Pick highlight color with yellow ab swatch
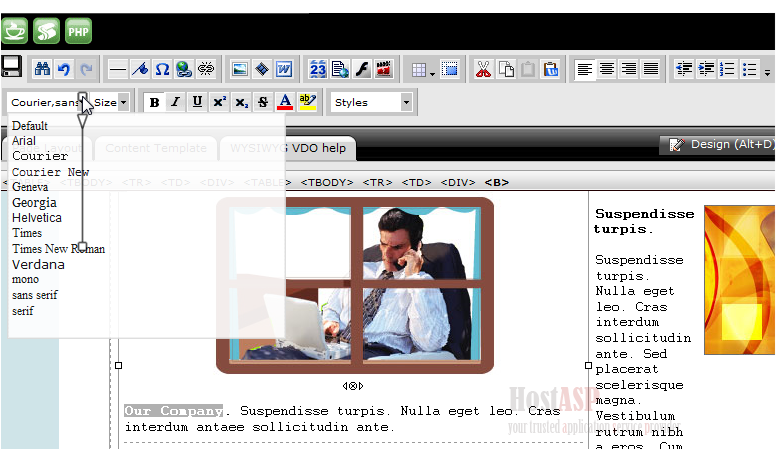This screenshot has height=450, width=776. click(x=307, y=102)
